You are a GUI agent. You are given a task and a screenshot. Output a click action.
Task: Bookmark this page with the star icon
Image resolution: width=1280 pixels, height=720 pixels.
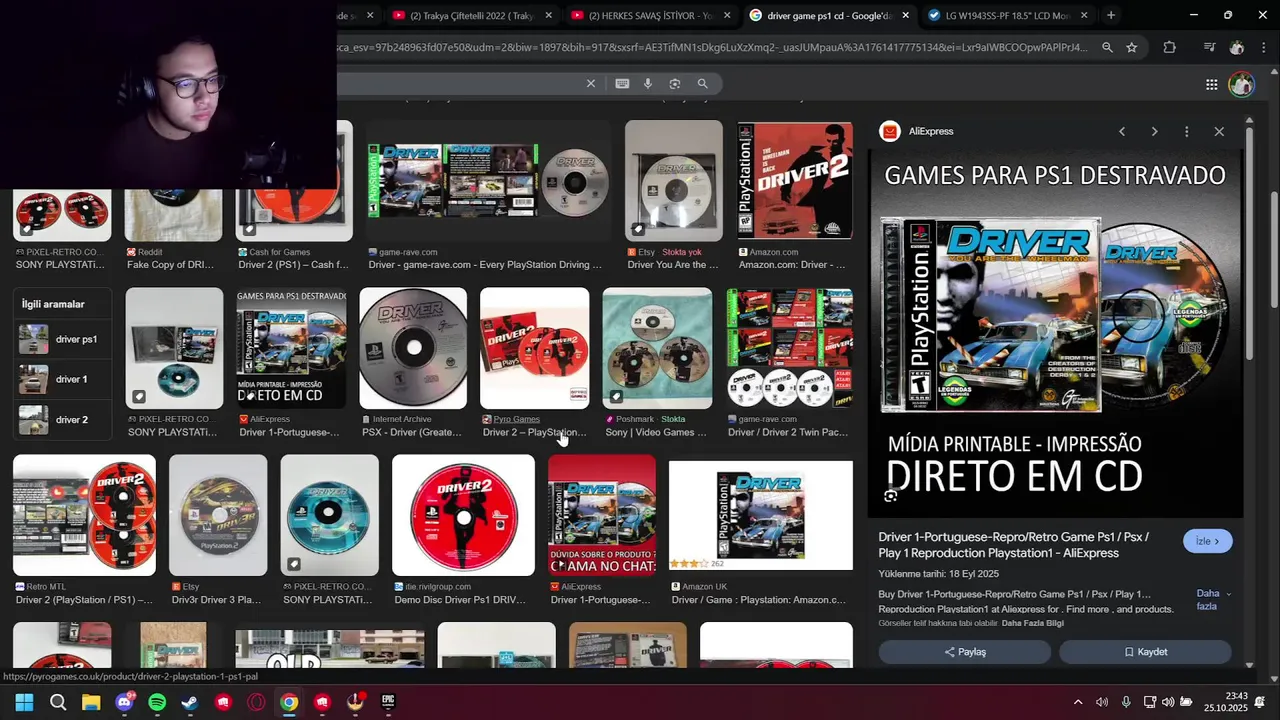1132,47
